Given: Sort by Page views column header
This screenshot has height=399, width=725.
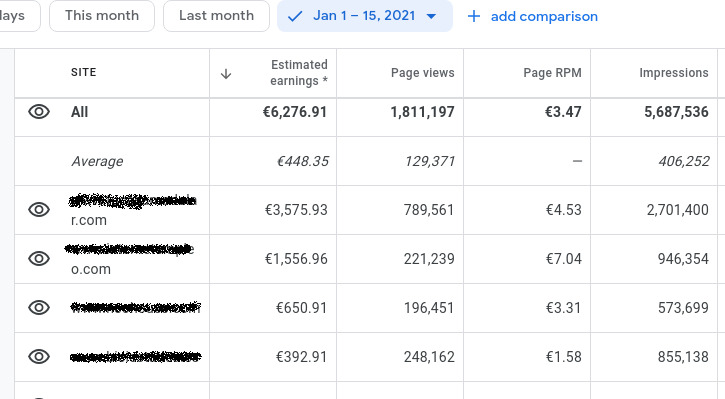Looking at the screenshot, I should [423, 73].
